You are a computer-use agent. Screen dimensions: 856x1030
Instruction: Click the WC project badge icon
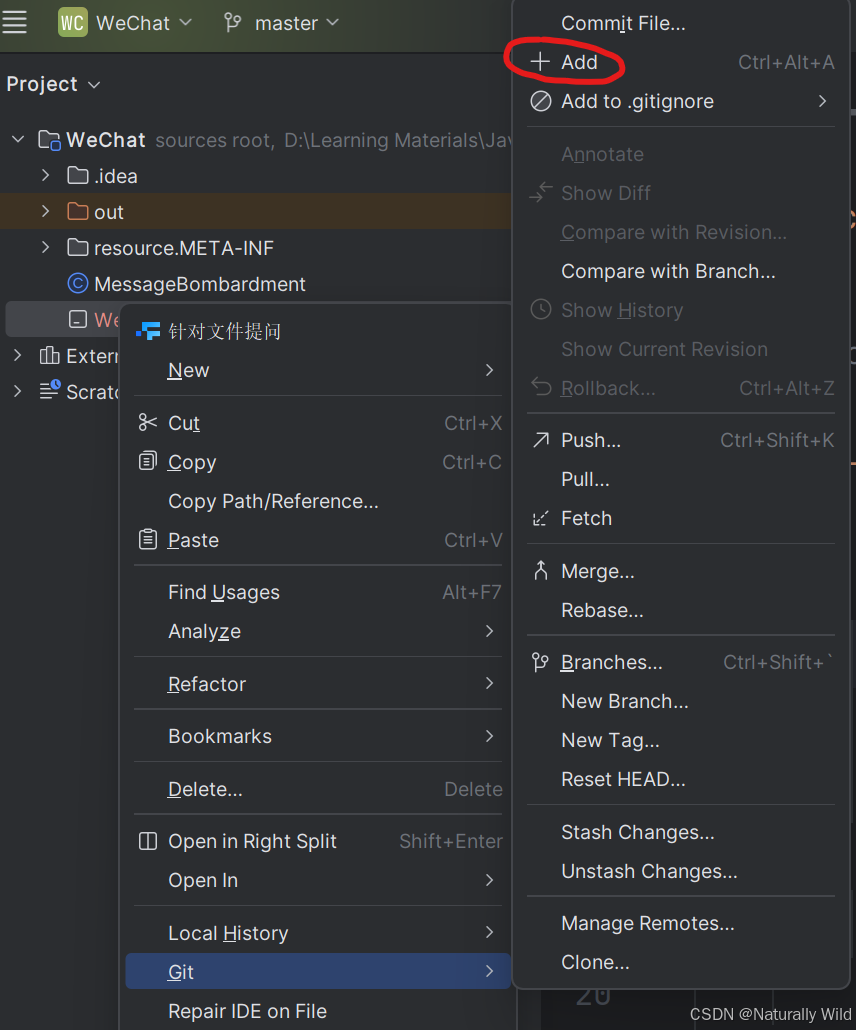pyautogui.click(x=72, y=23)
